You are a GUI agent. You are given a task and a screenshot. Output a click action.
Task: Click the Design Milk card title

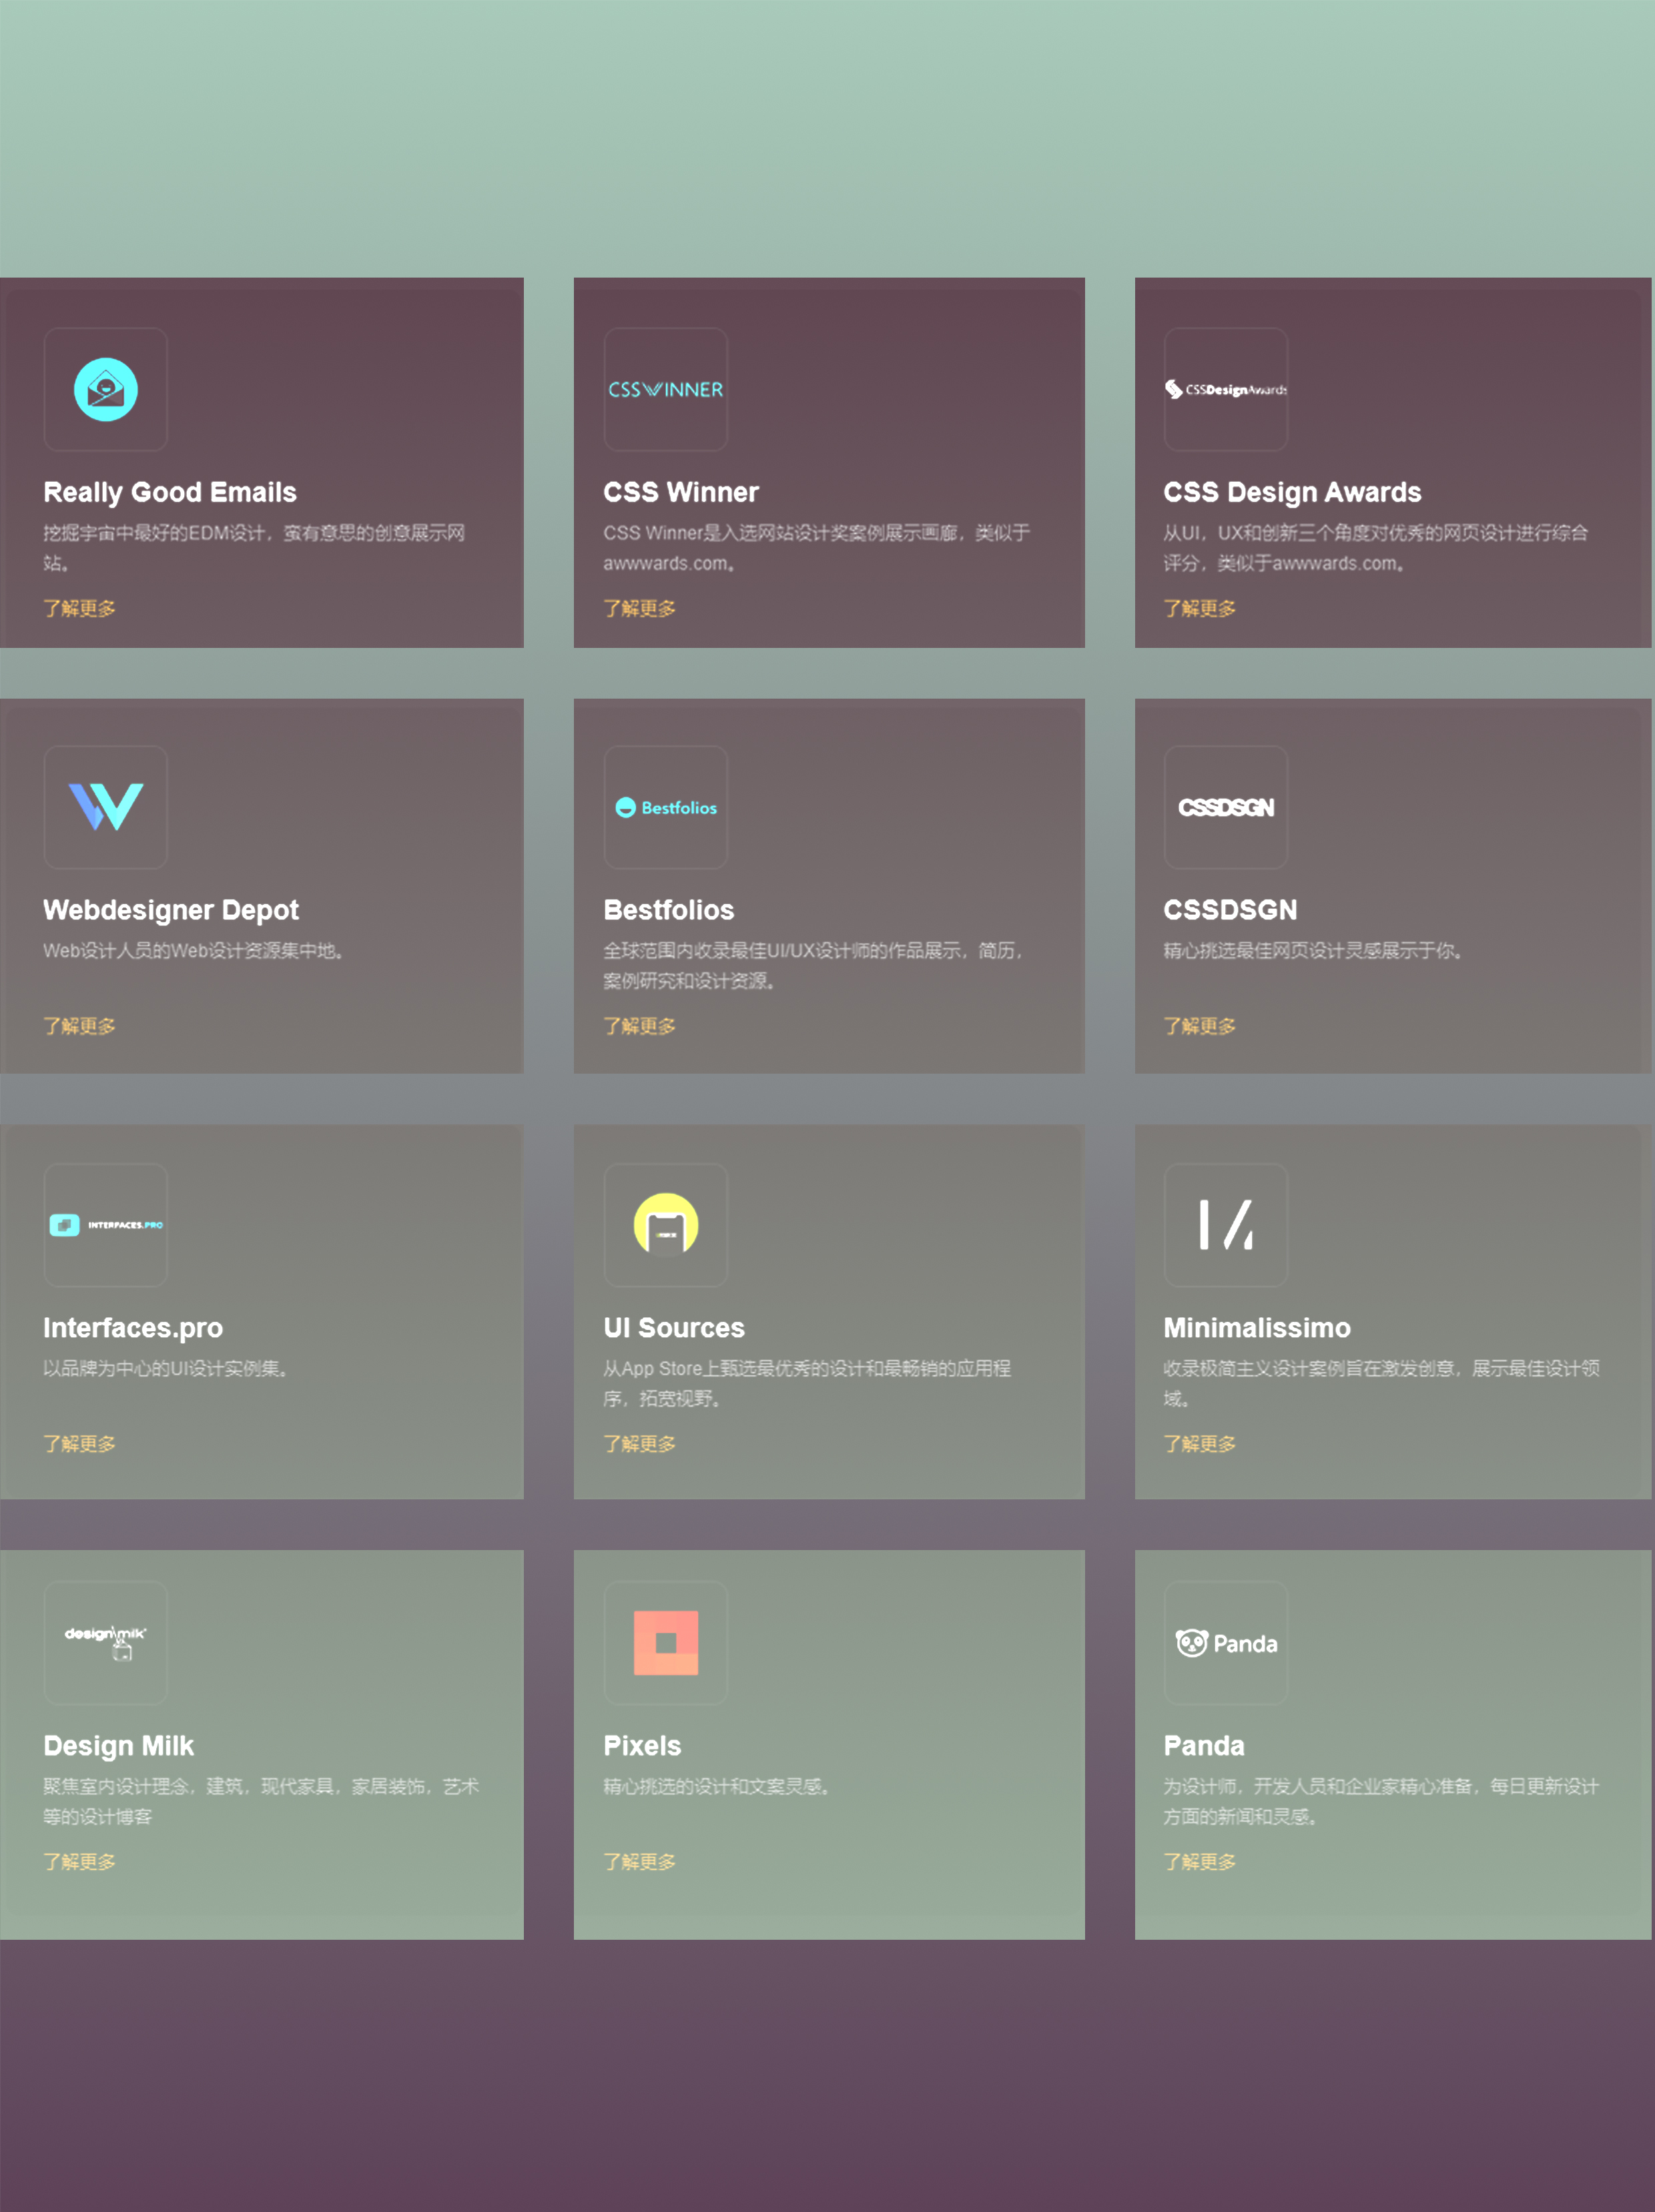pos(118,1746)
